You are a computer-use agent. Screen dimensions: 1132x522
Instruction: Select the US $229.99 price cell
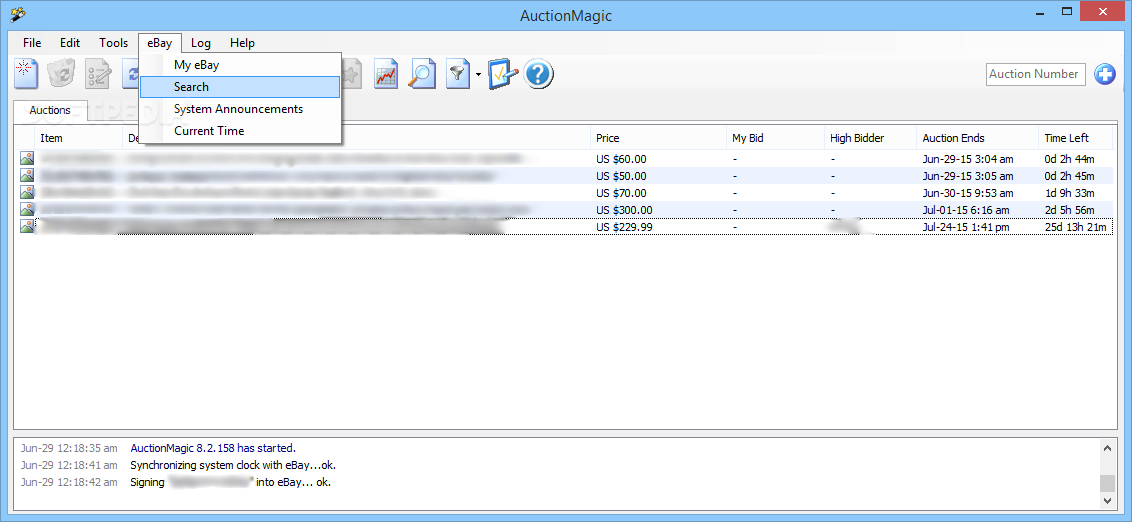tap(624, 227)
